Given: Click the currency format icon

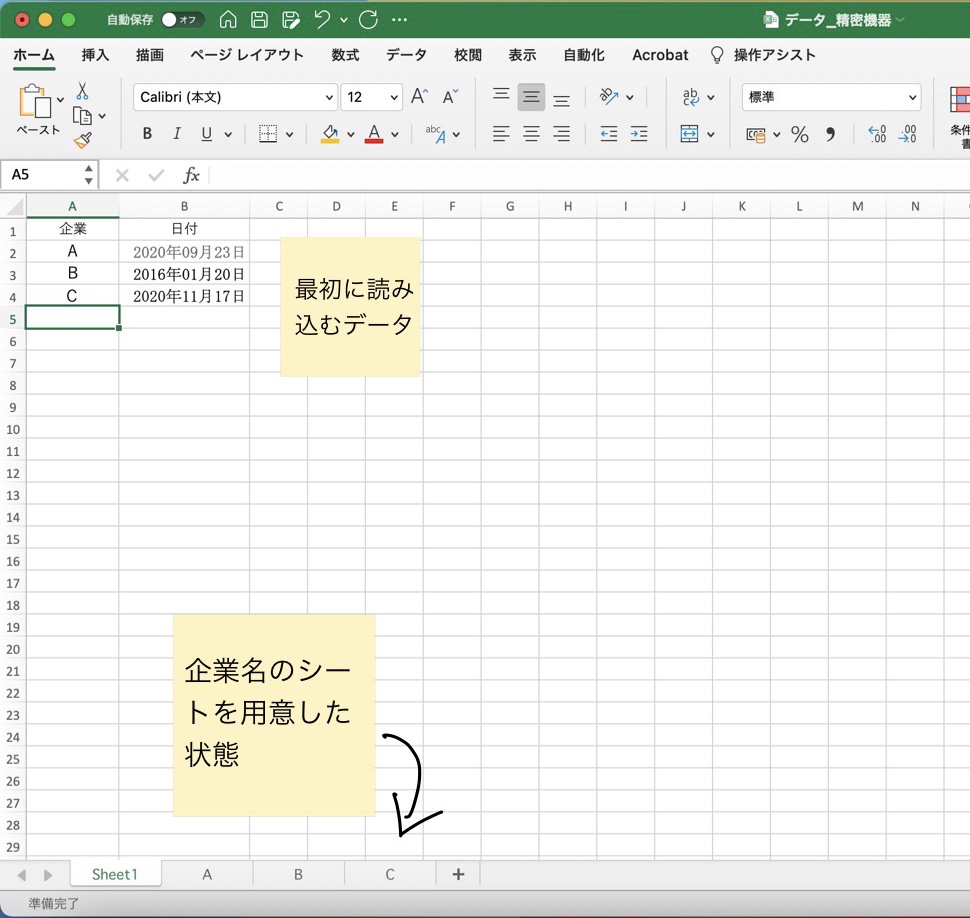Looking at the screenshot, I should pos(755,134).
